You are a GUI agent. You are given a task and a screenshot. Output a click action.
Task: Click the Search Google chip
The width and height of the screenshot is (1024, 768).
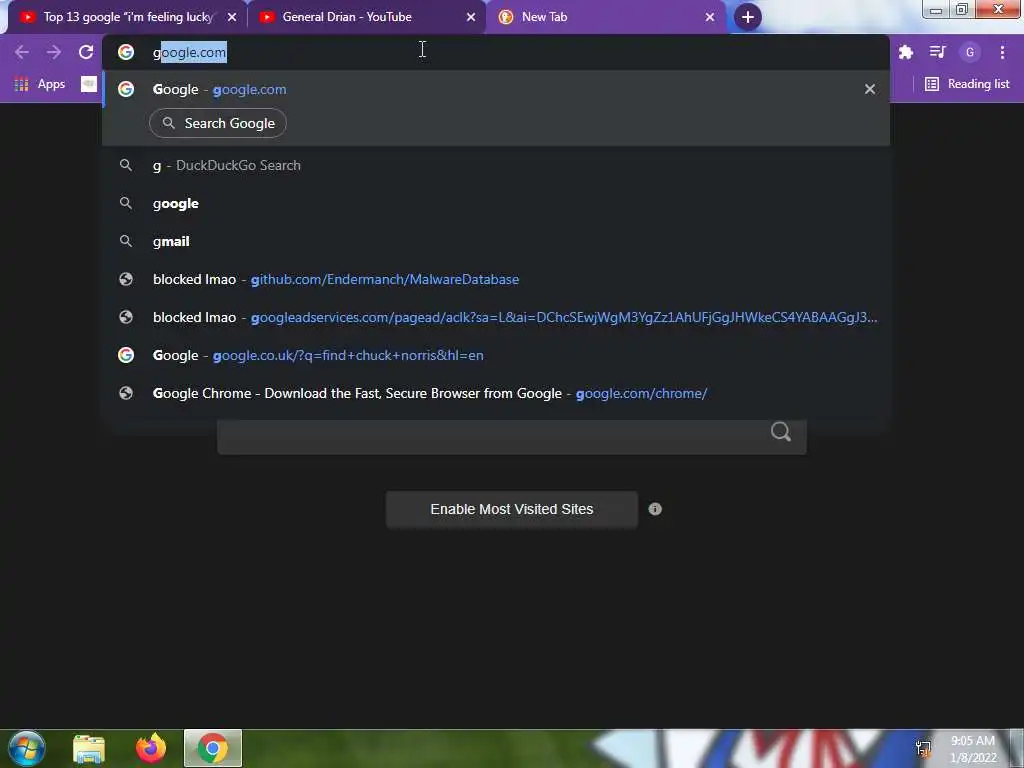click(217, 123)
